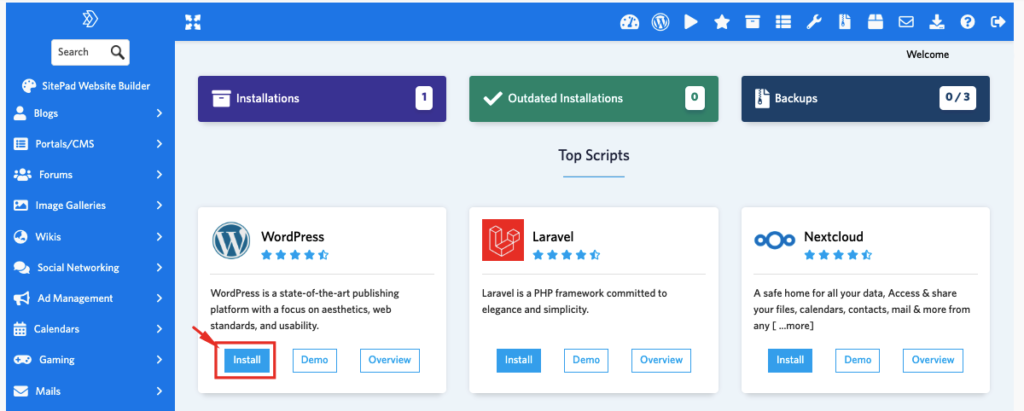
Task: Open the WordPress Overview
Action: (390, 360)
